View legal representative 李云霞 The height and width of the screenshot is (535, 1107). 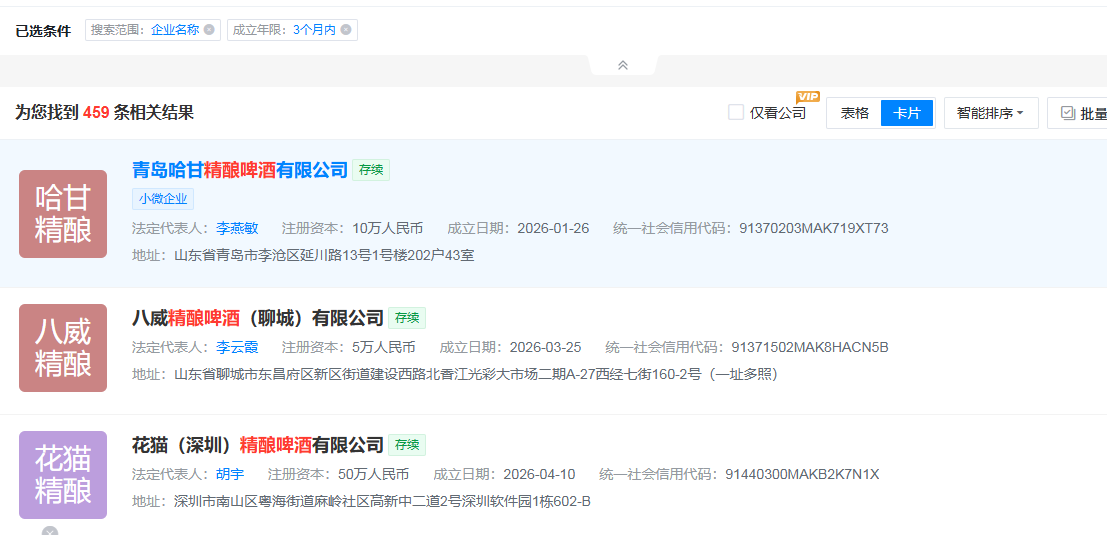(x=237, y=347)
